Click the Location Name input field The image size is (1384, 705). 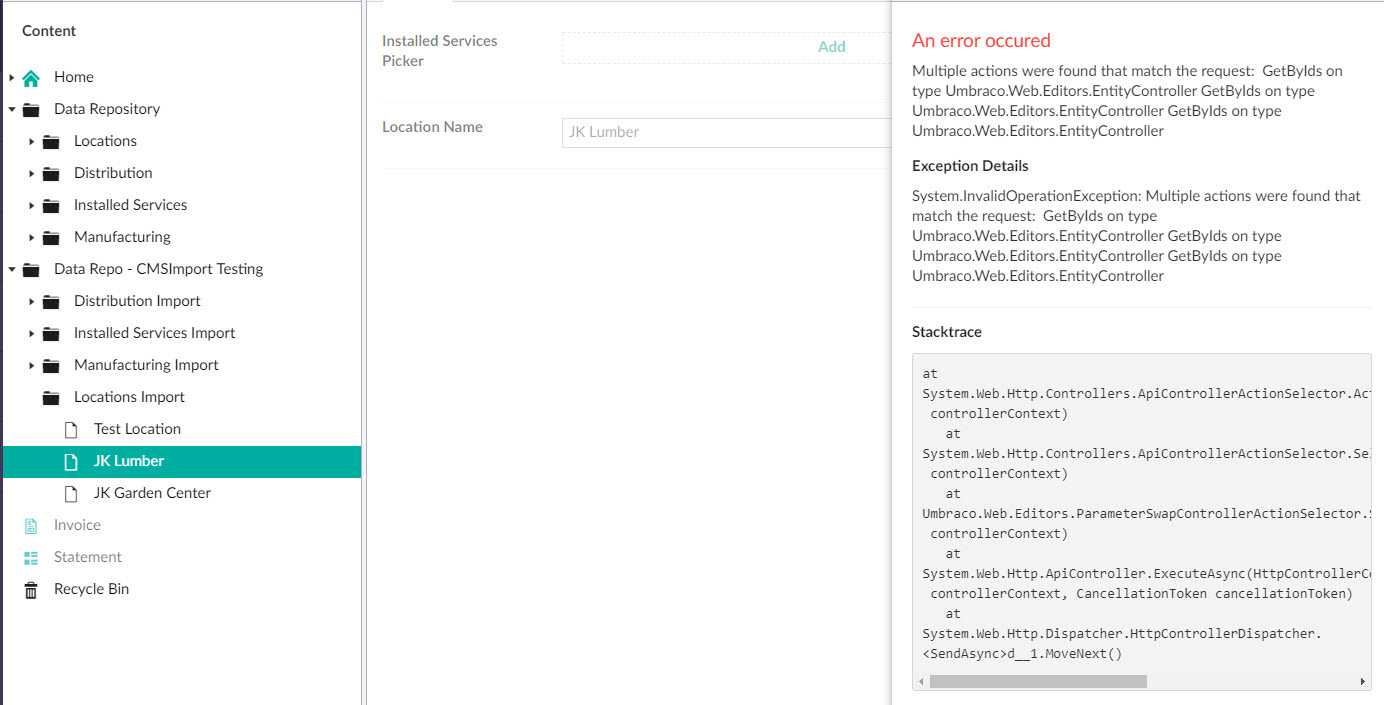coord(726,132)
